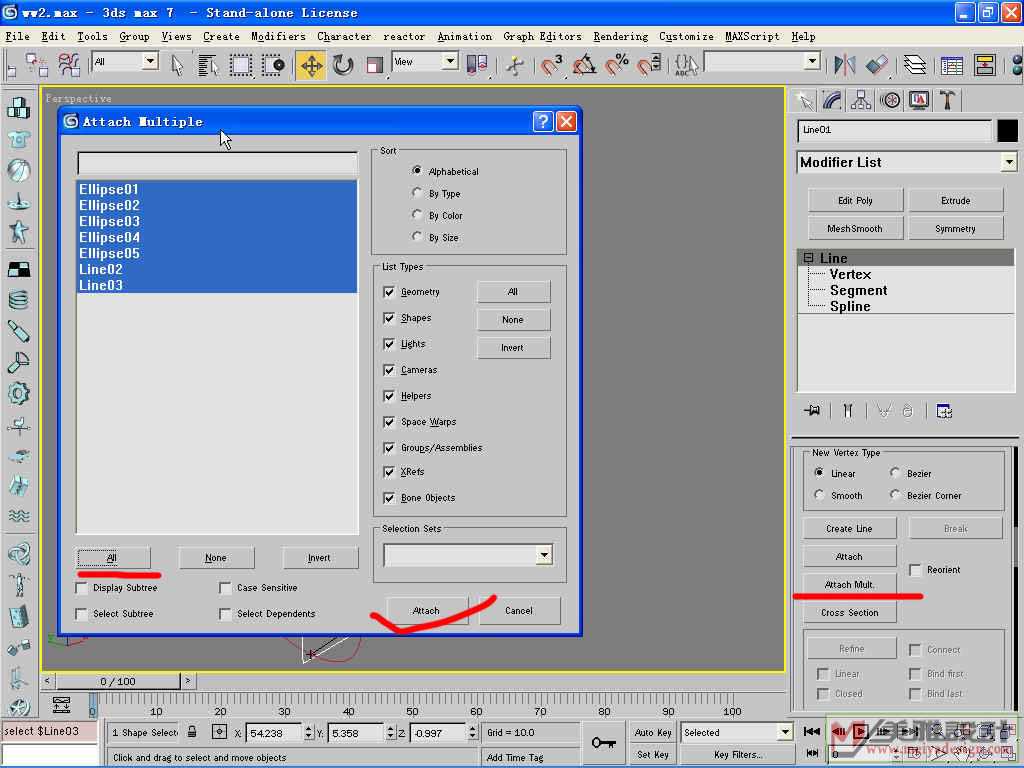1024x768 pixels.
Task: Select the By Type sort option
Action: click(x=417, y=193)
